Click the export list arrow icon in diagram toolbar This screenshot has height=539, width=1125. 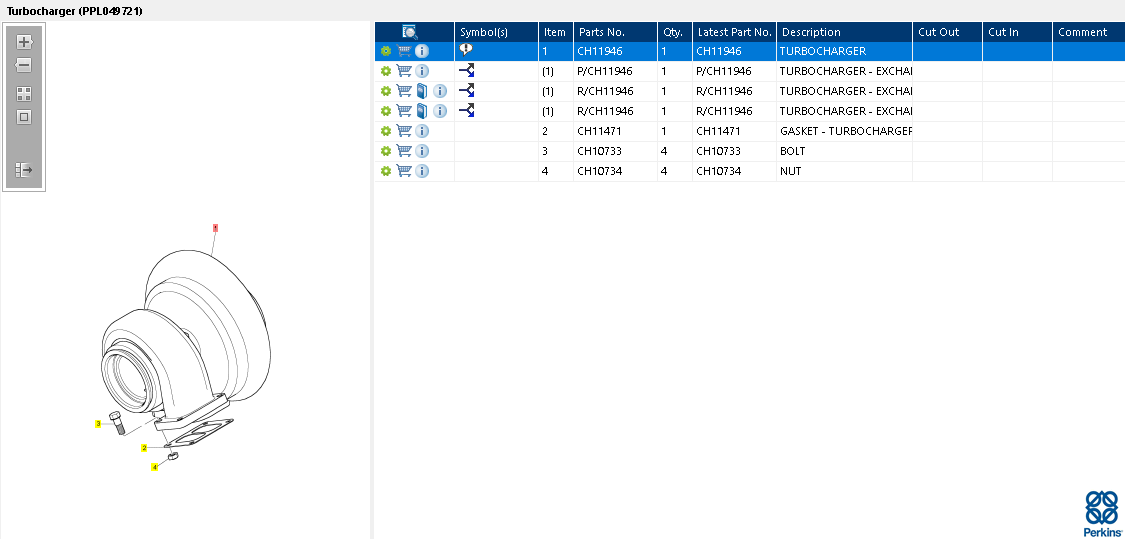pos(24,170)
